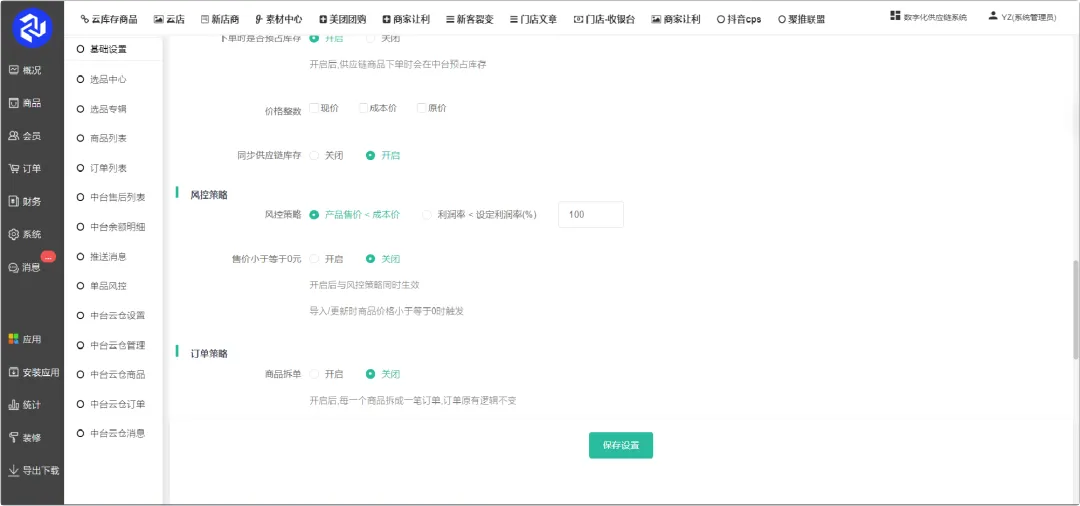
Task: Open 应用 apps section
Action: pos(25,339)
